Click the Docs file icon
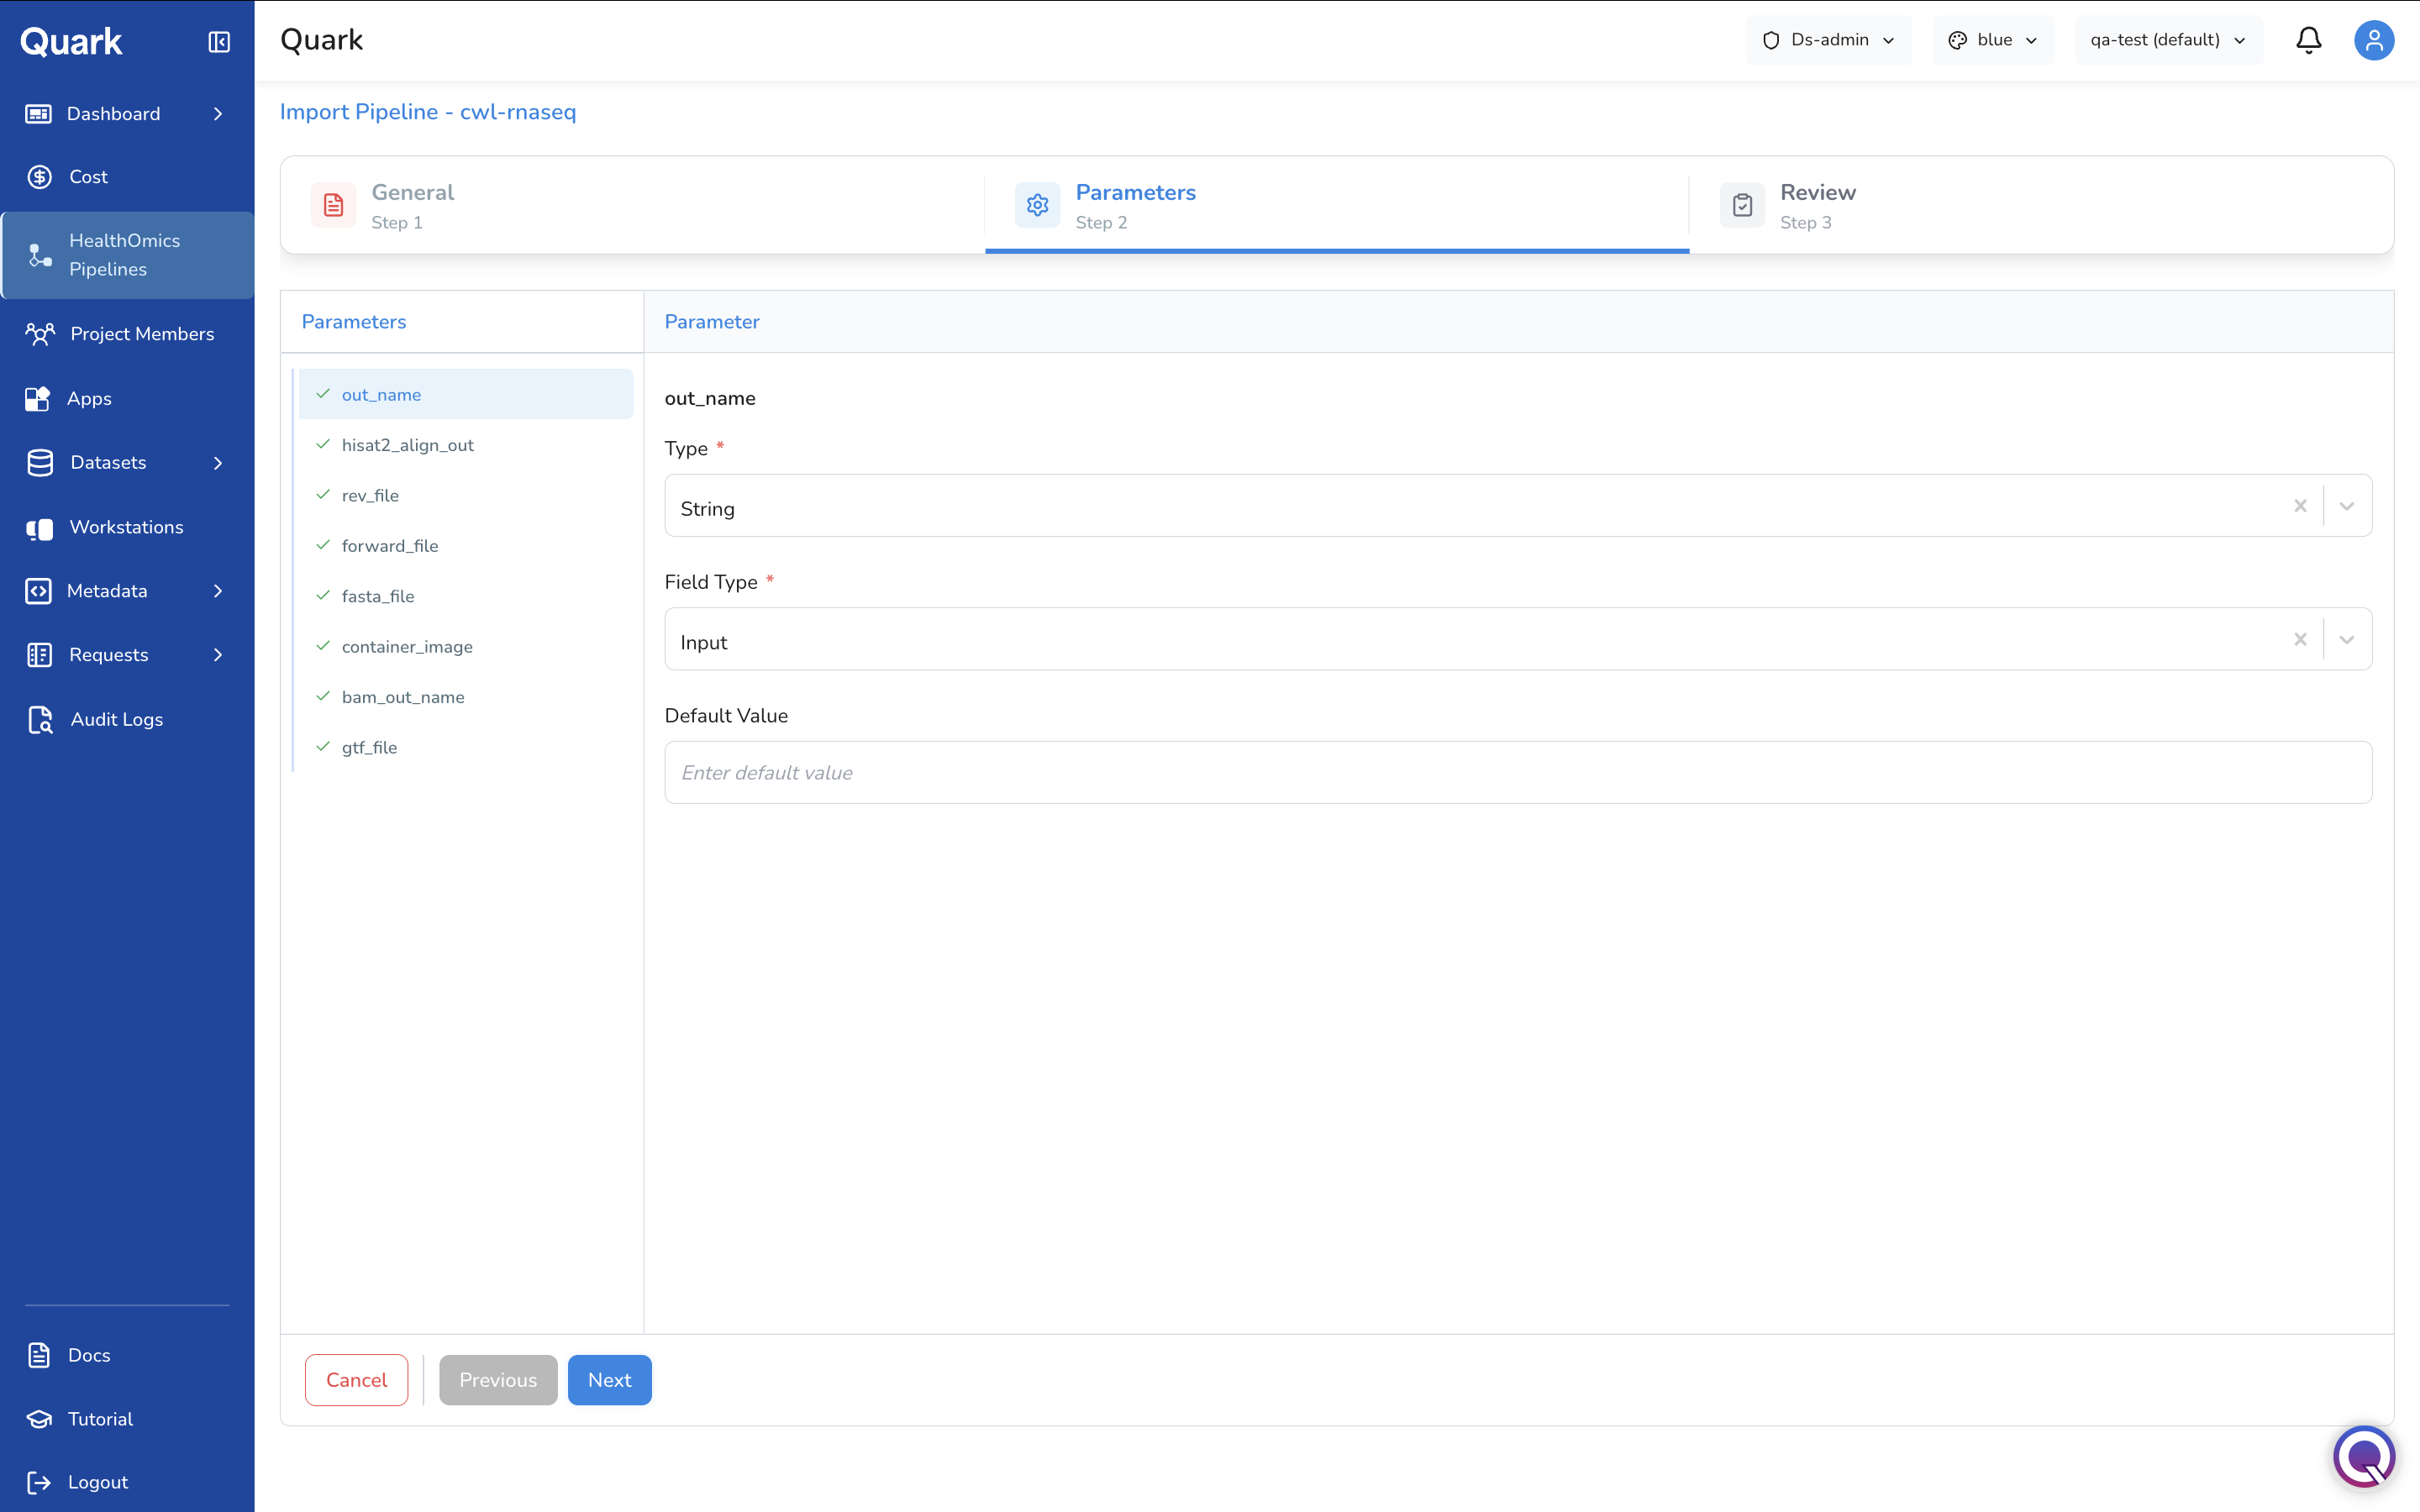 39,1355
